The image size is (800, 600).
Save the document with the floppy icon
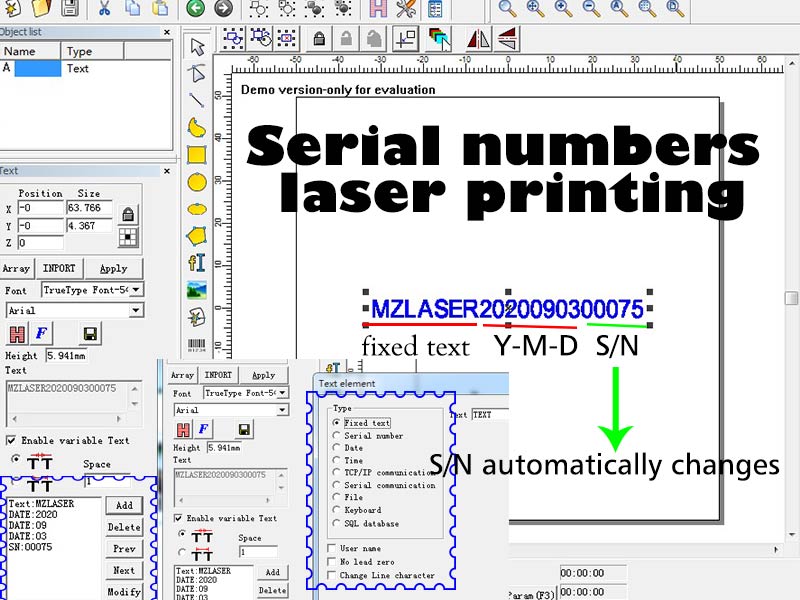click(x=70, y=8)
